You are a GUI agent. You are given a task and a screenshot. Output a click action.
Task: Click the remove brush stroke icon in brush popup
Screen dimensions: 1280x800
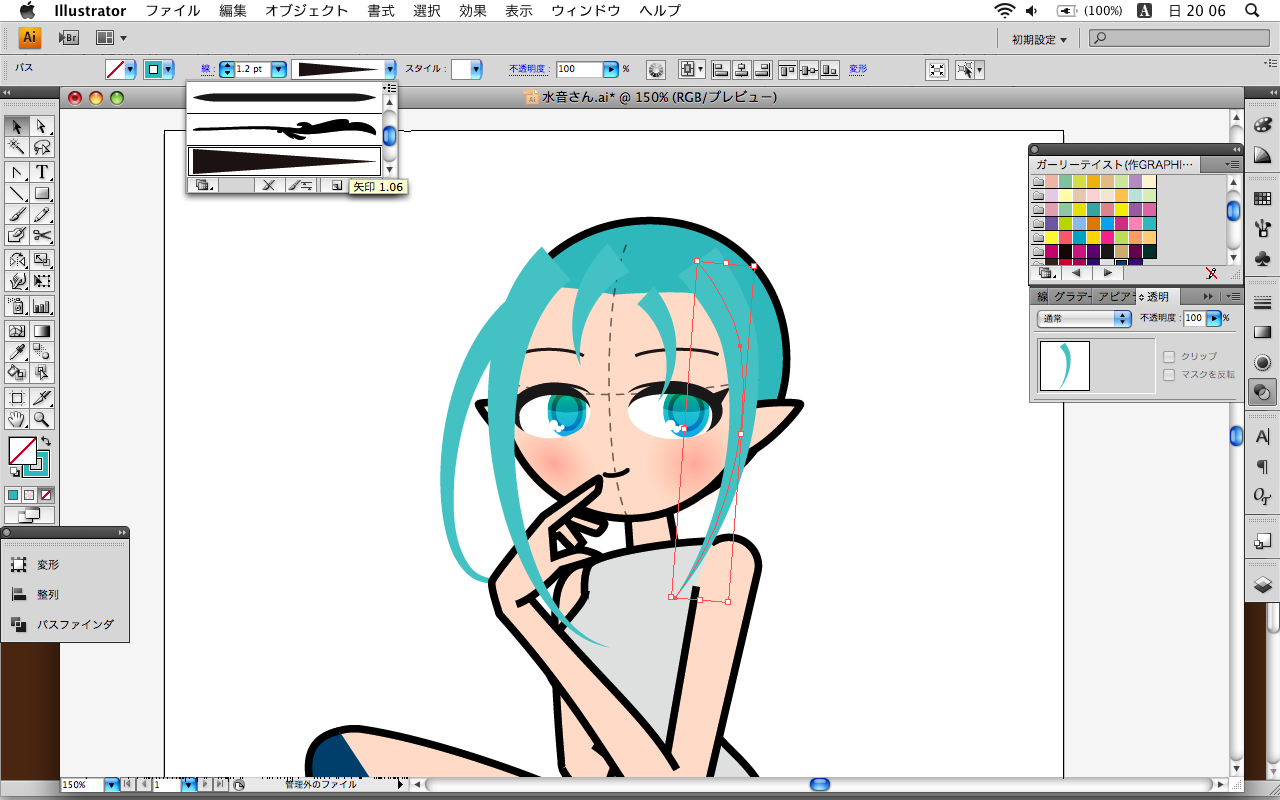click(x=268, y=185)
